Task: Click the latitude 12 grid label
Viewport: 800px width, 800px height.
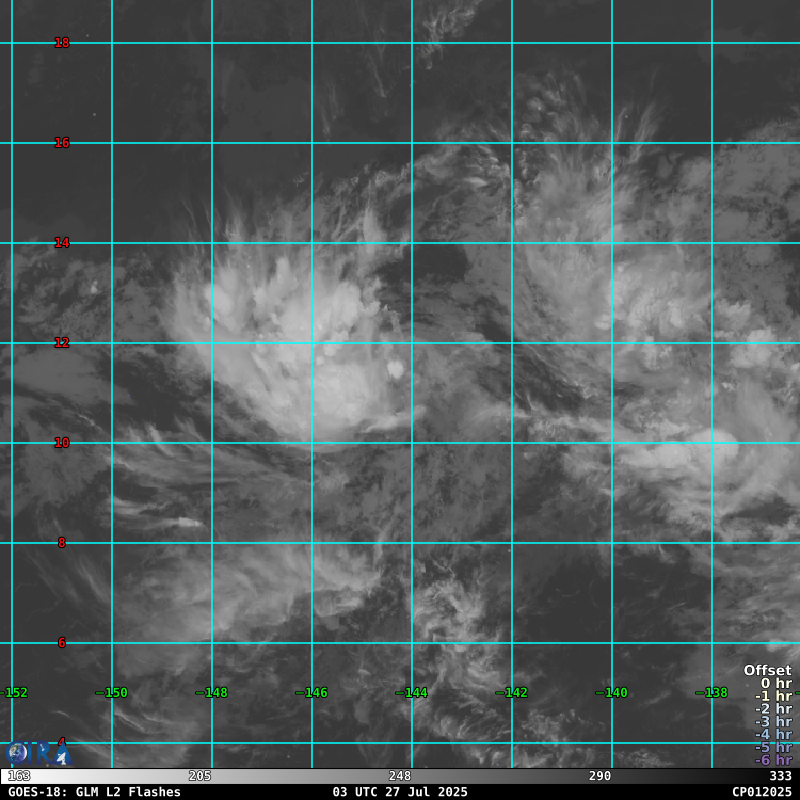Action: 62,343
